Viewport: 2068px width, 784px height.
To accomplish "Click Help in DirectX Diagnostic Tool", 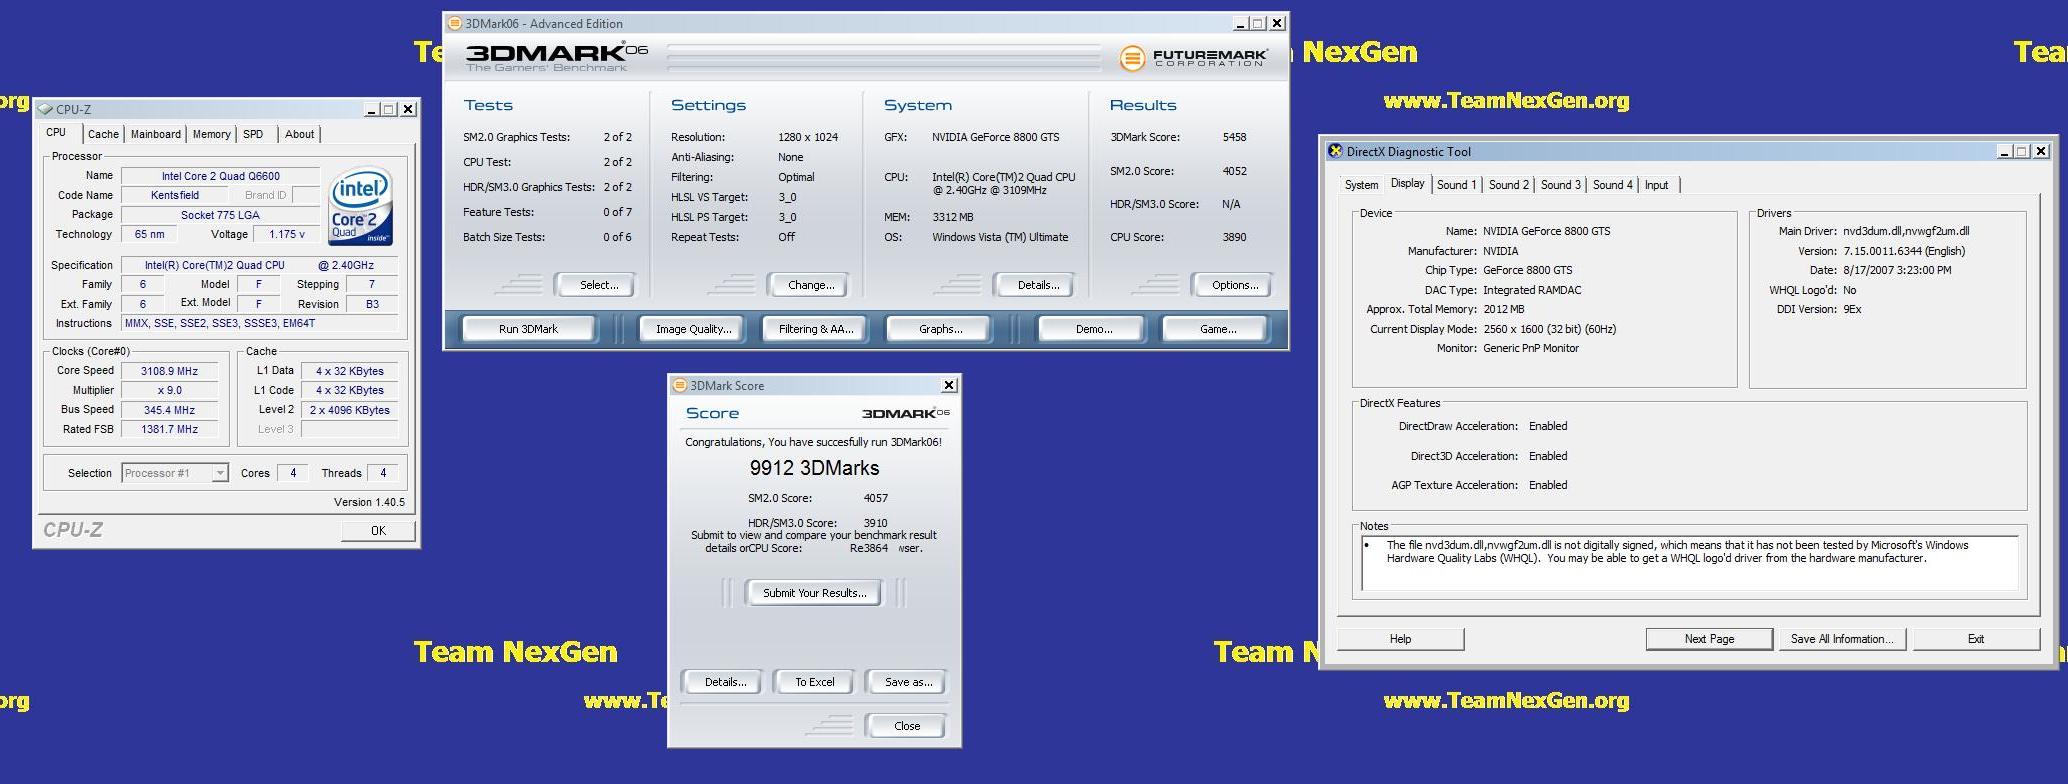I will pos(1400,639).
